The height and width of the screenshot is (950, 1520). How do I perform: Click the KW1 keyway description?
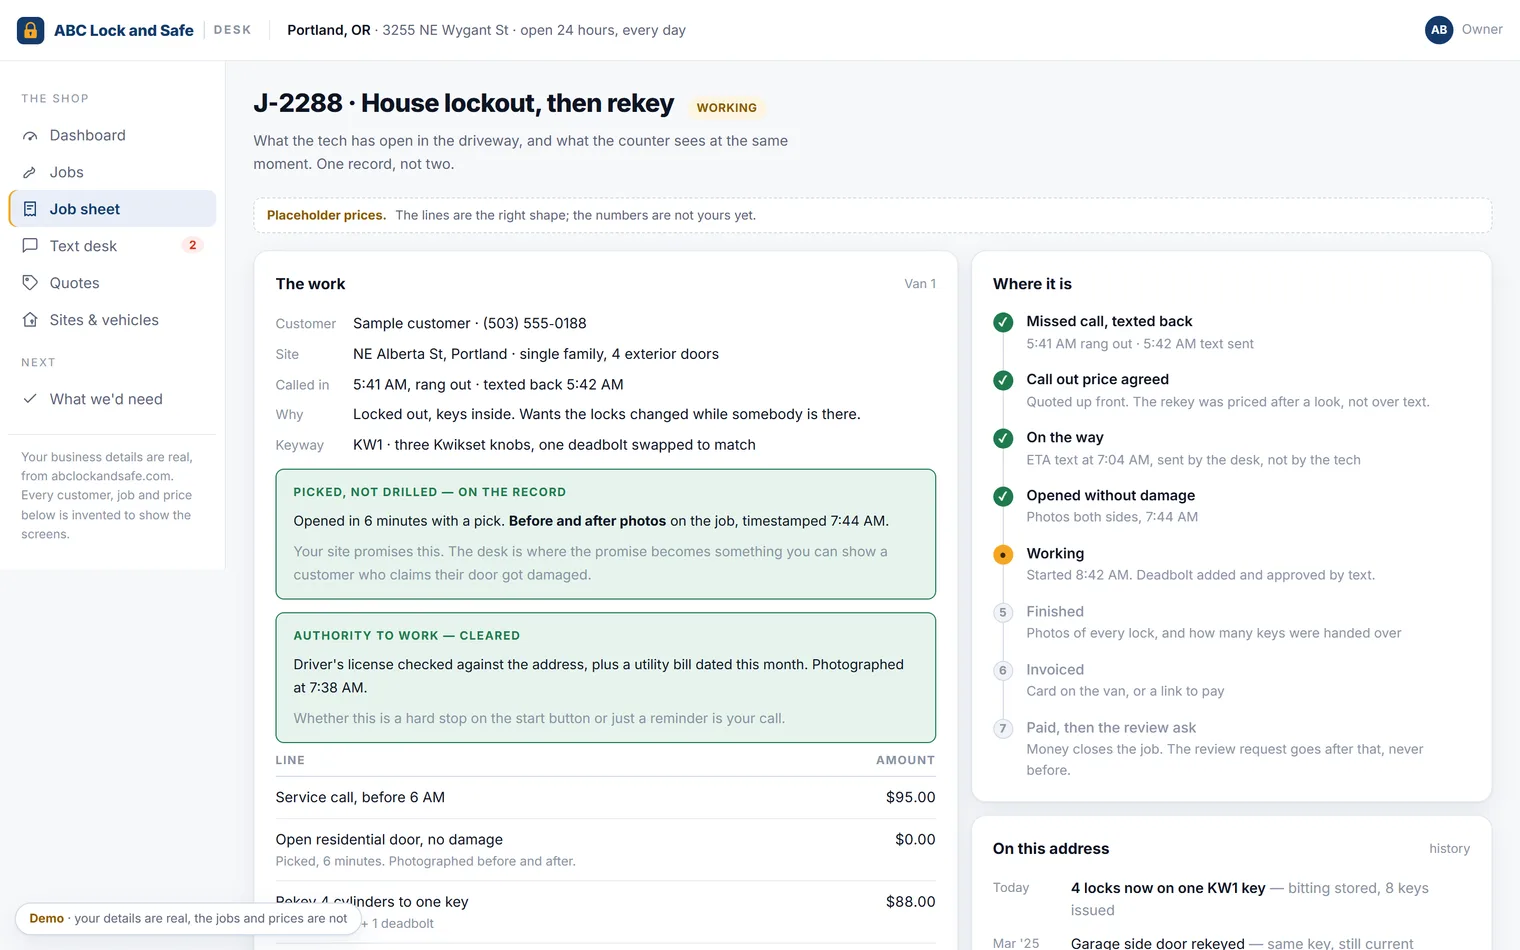click(x=554, y=445)
